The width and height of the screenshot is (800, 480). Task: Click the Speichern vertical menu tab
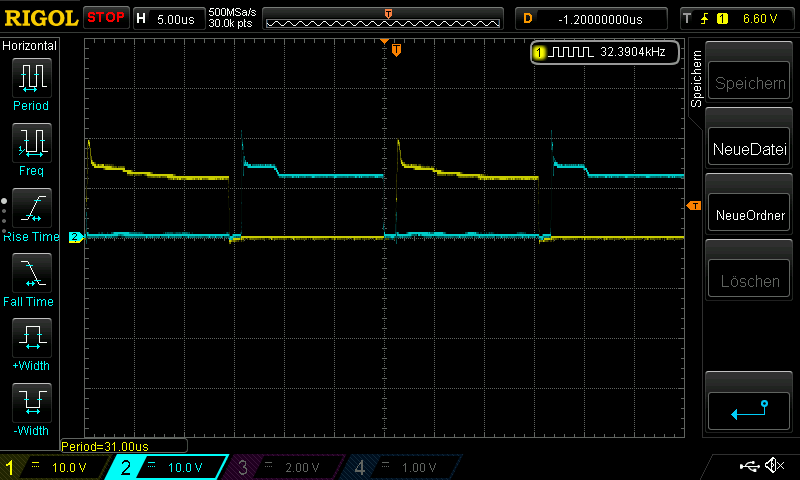tap(696, 79)
